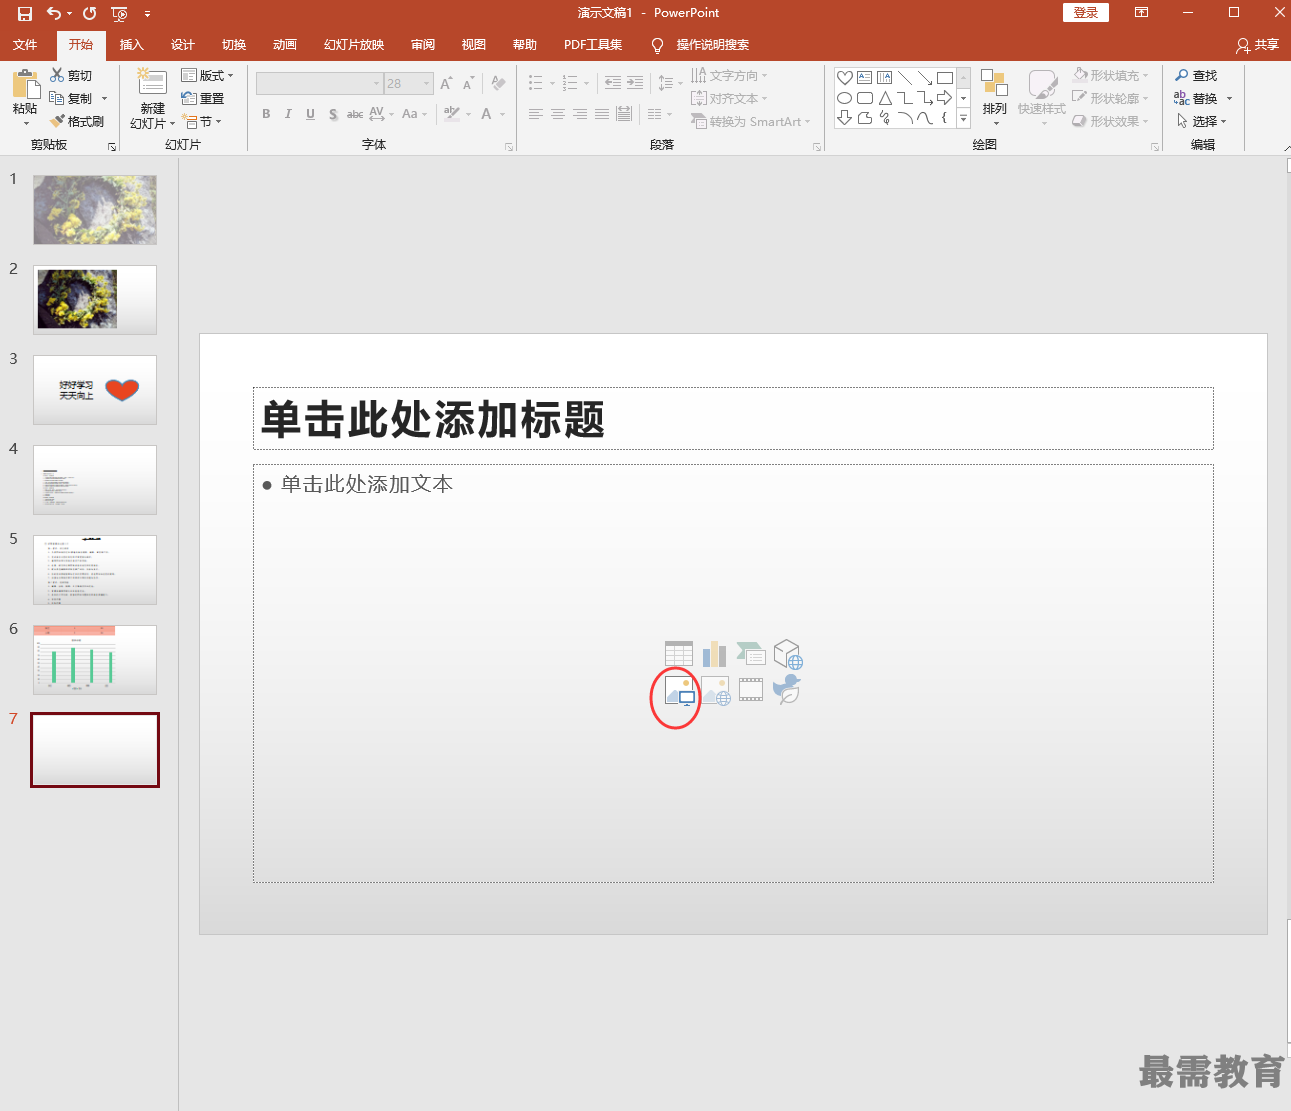The height and width of the screenshot is (1111, 1291).
Task: Select the heart shape in the shapes gallery
Action: [845, 77]
